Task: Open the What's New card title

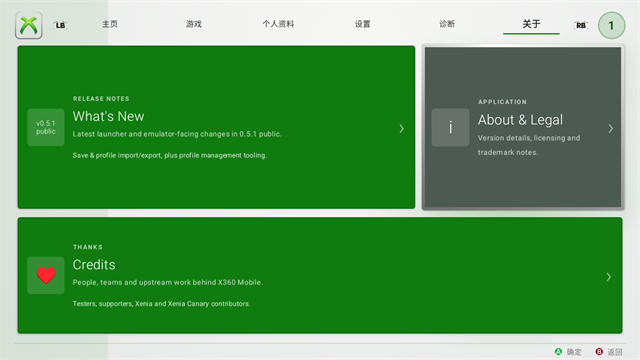Action: pos(109,116)
